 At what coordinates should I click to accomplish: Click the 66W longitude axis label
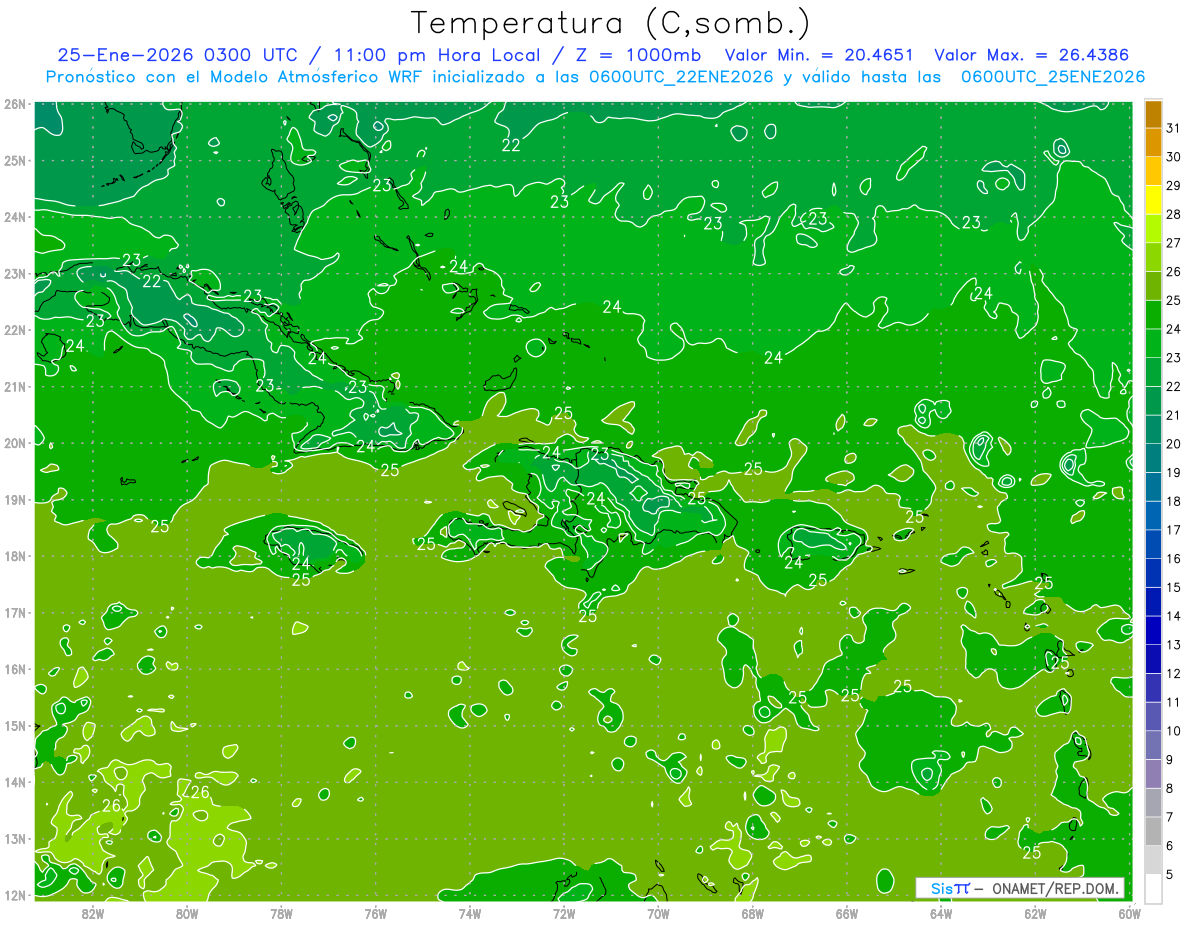point(847,913)
